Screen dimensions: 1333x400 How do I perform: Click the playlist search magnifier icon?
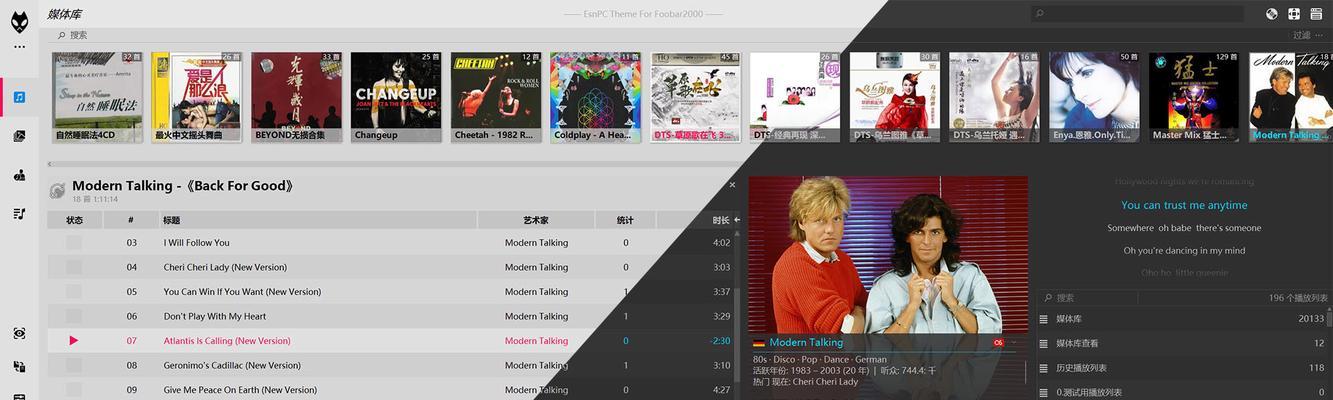point(1046,298)
